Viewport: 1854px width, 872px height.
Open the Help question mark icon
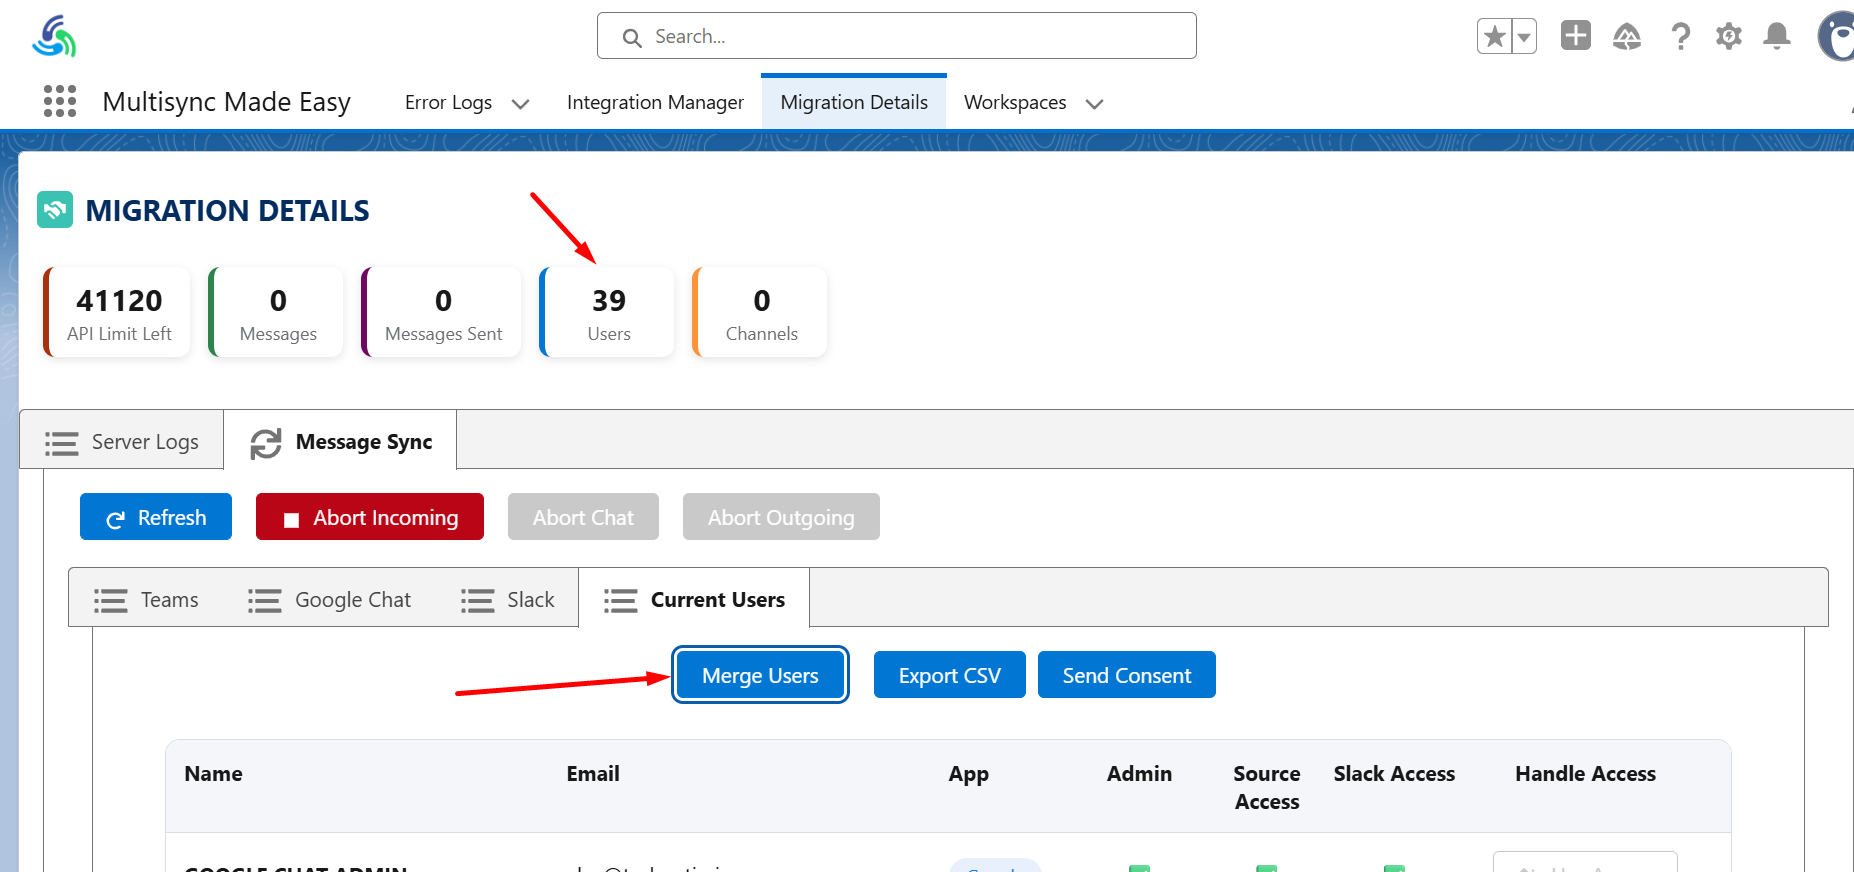[x=1681, y=37]
